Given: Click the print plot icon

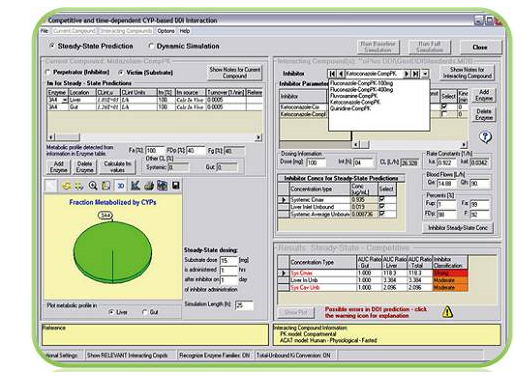Looking at the screenshot, I should coord(149,185).
